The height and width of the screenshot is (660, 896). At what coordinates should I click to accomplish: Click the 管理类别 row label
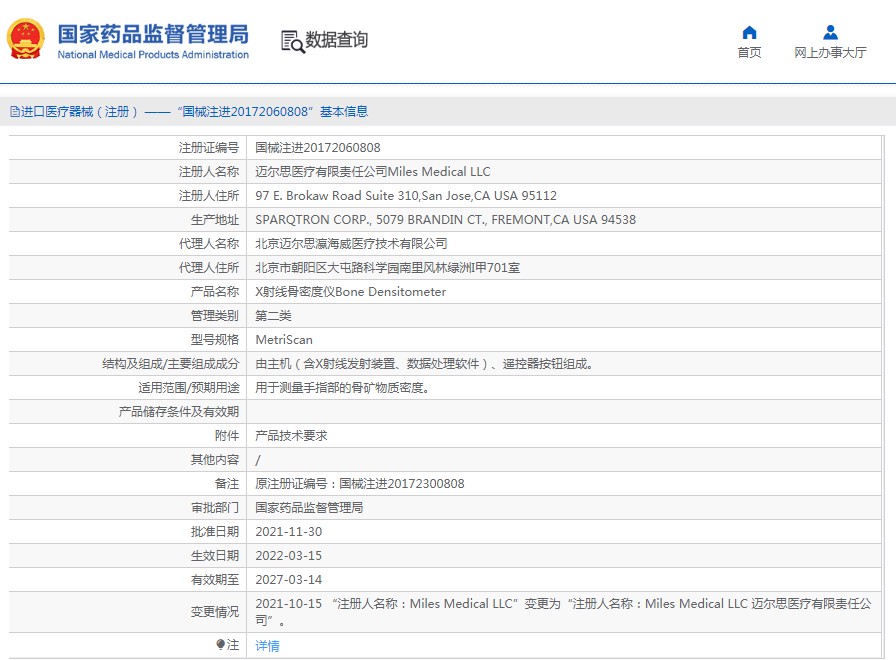click(x=215, y=316)
